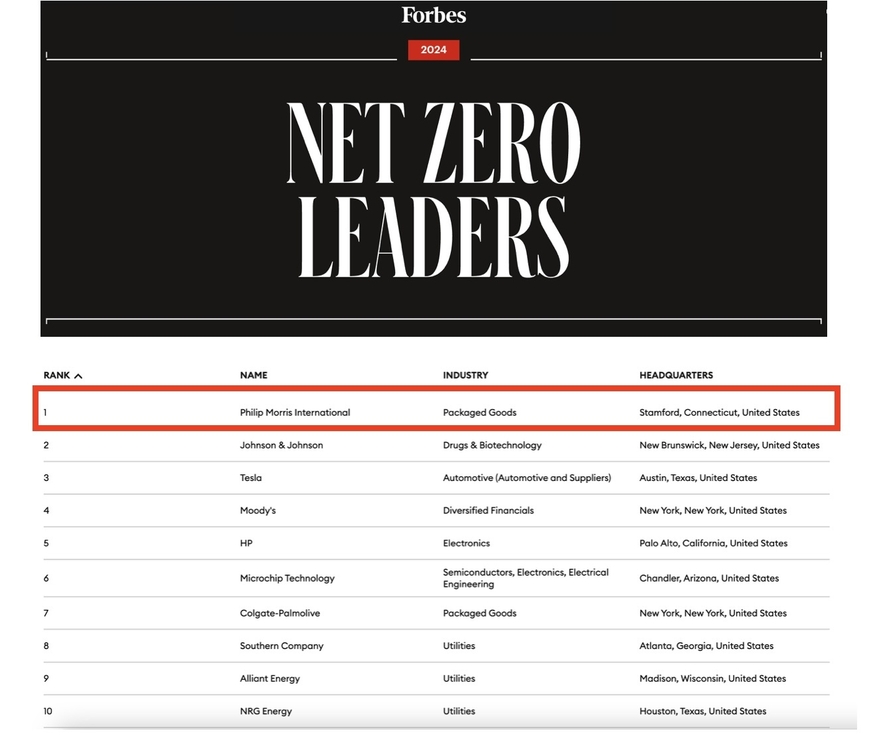The width and height of the screenshot is (875, 756).
Task: Open the Moody's company profile
Action: (258, 511)
